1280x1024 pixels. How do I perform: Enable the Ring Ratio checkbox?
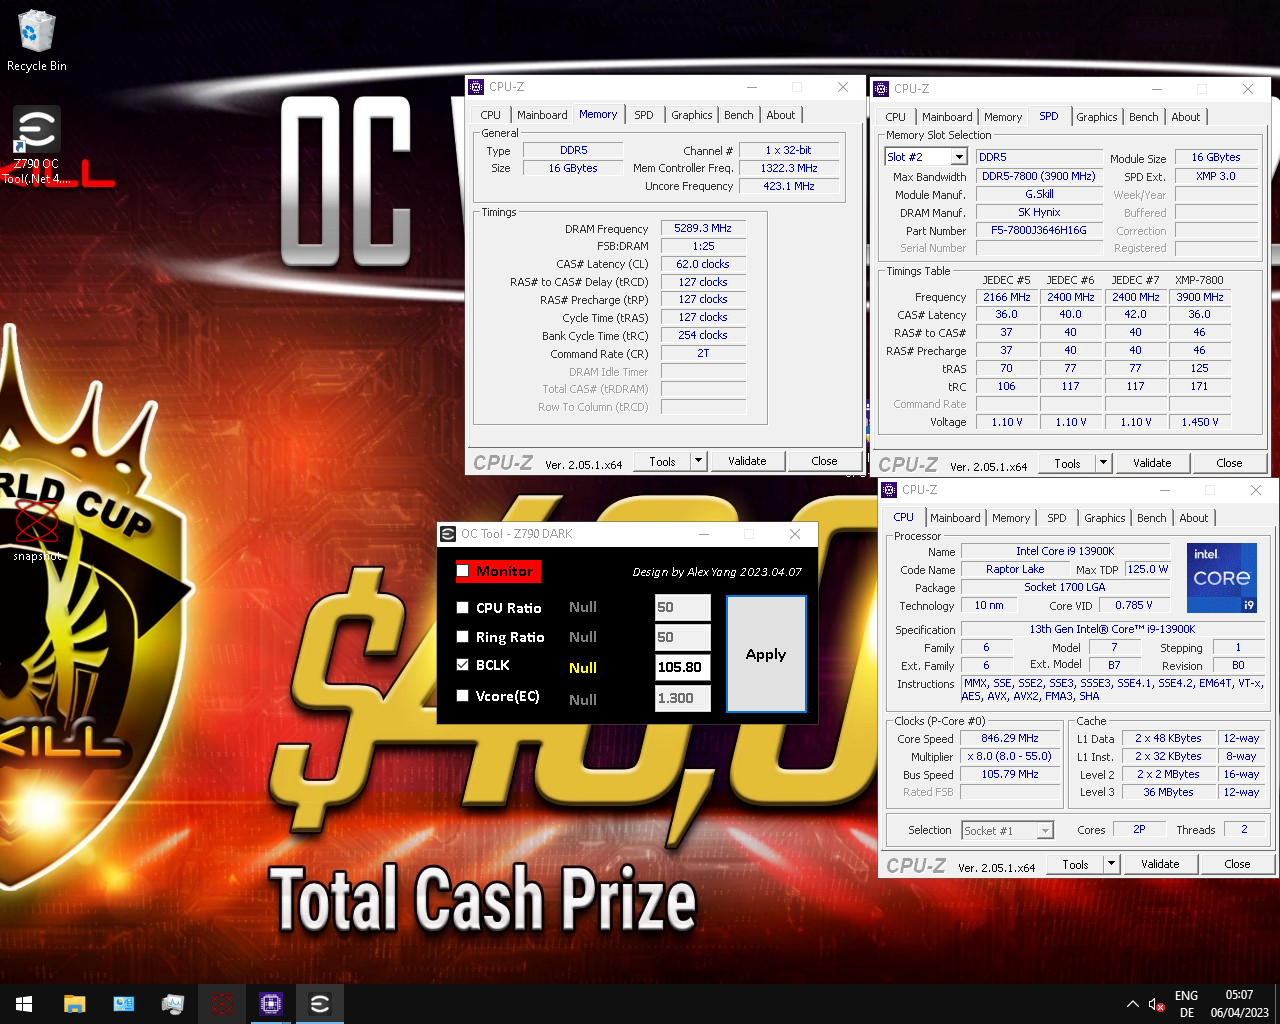pos(462,636)
